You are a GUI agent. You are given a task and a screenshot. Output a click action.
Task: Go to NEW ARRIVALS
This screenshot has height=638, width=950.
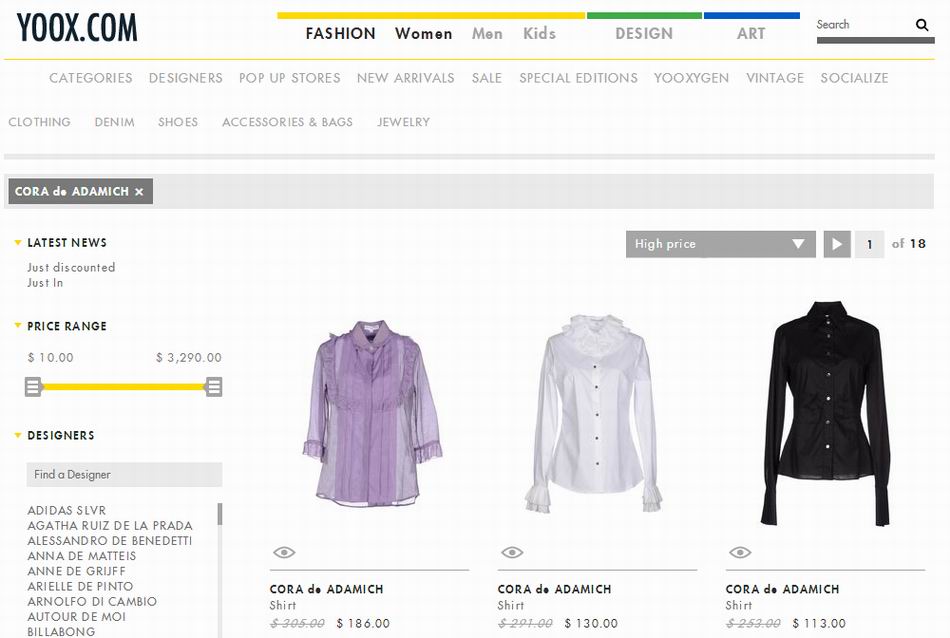(405, 78)
